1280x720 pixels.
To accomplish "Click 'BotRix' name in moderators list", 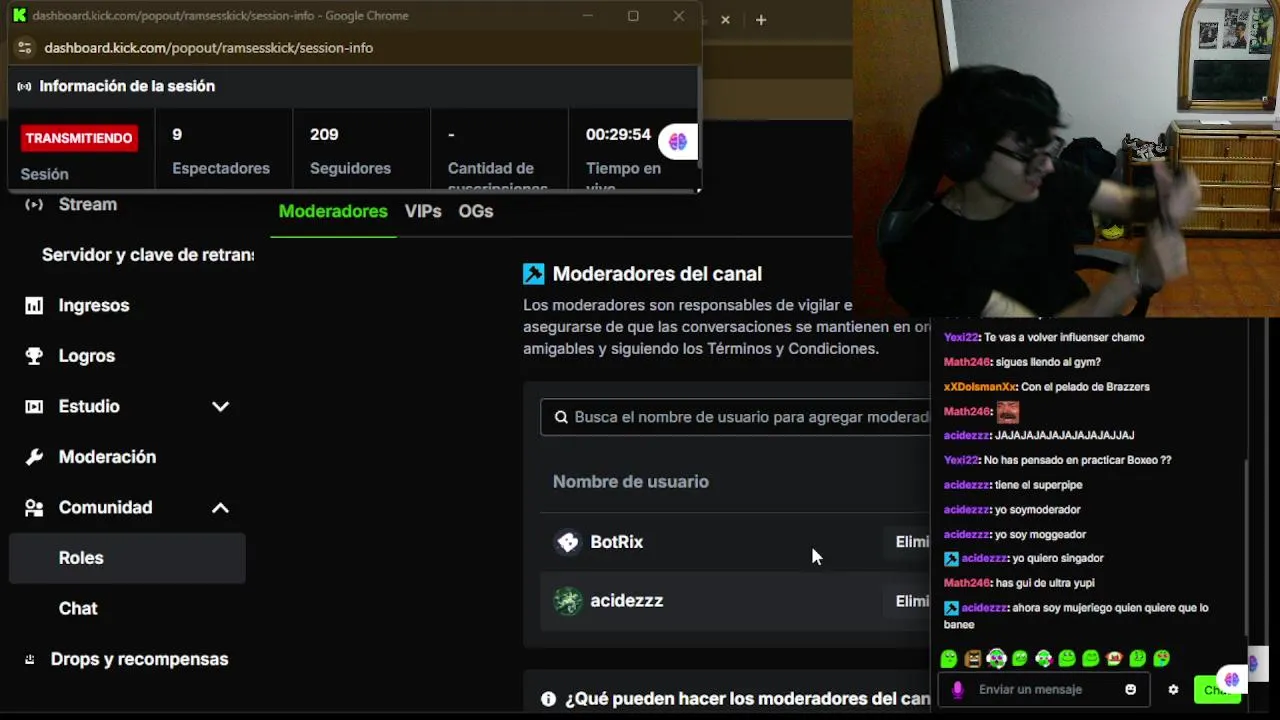I will coord(617,542).
